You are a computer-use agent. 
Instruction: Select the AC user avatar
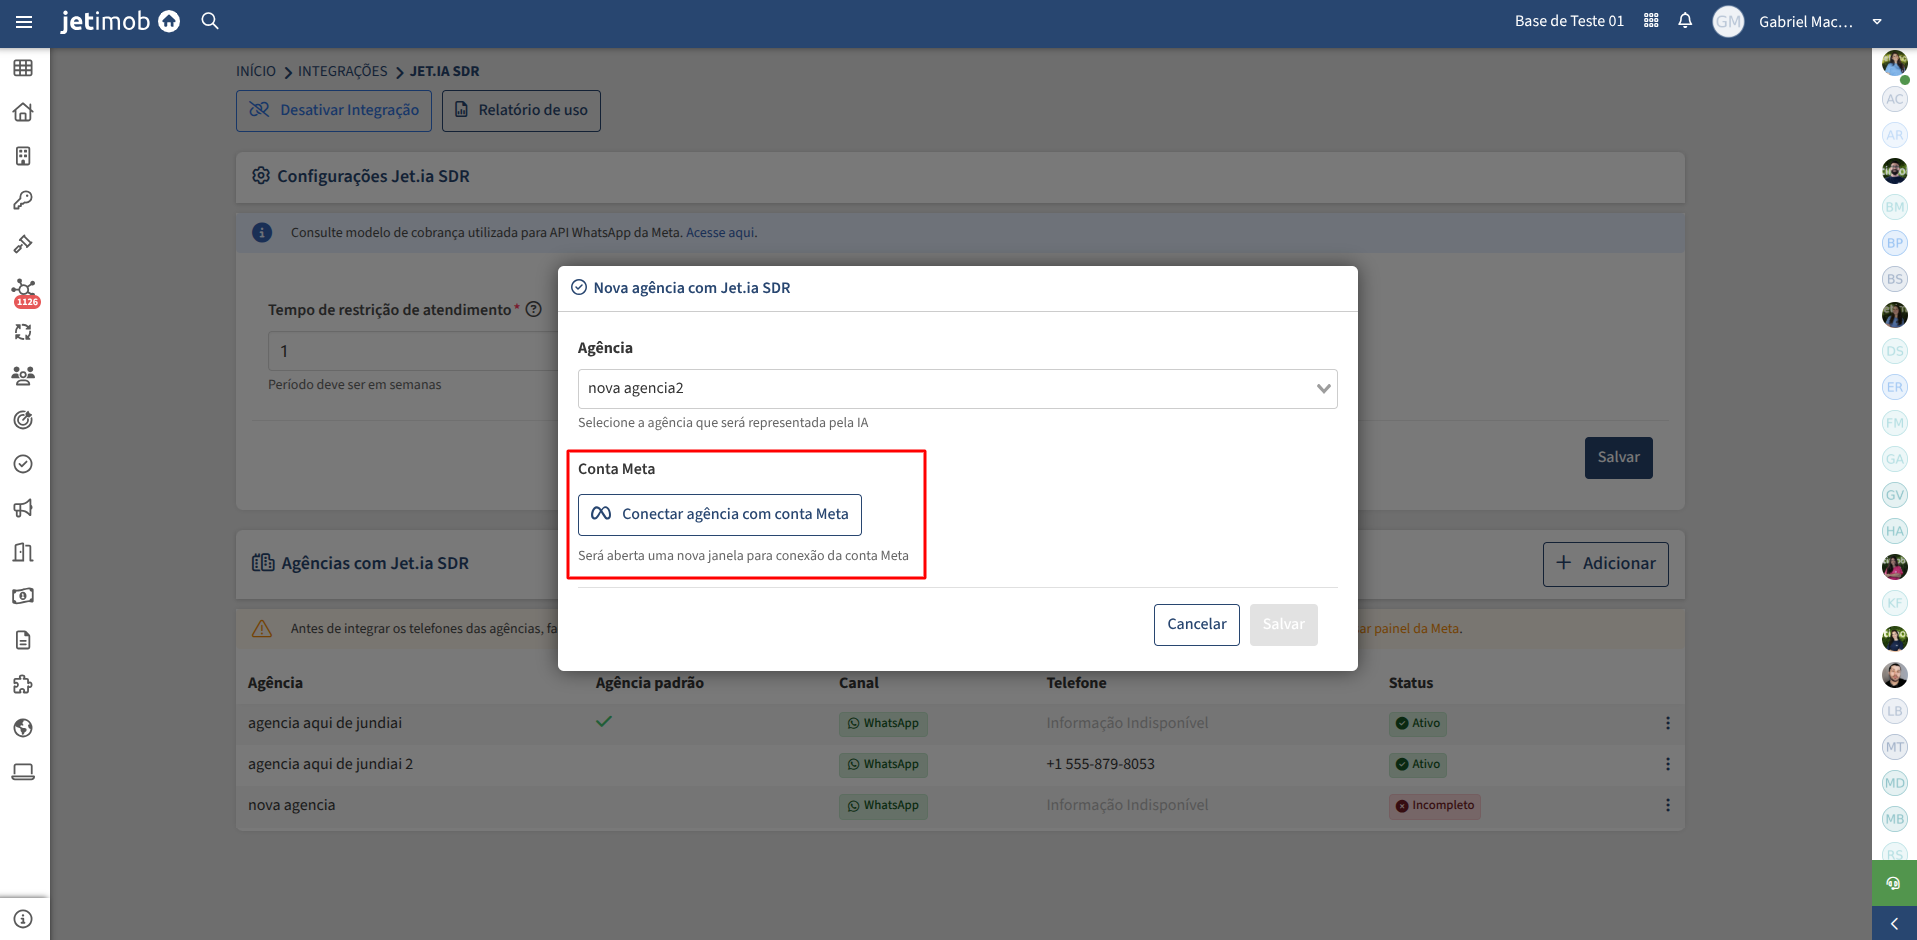1894,99
